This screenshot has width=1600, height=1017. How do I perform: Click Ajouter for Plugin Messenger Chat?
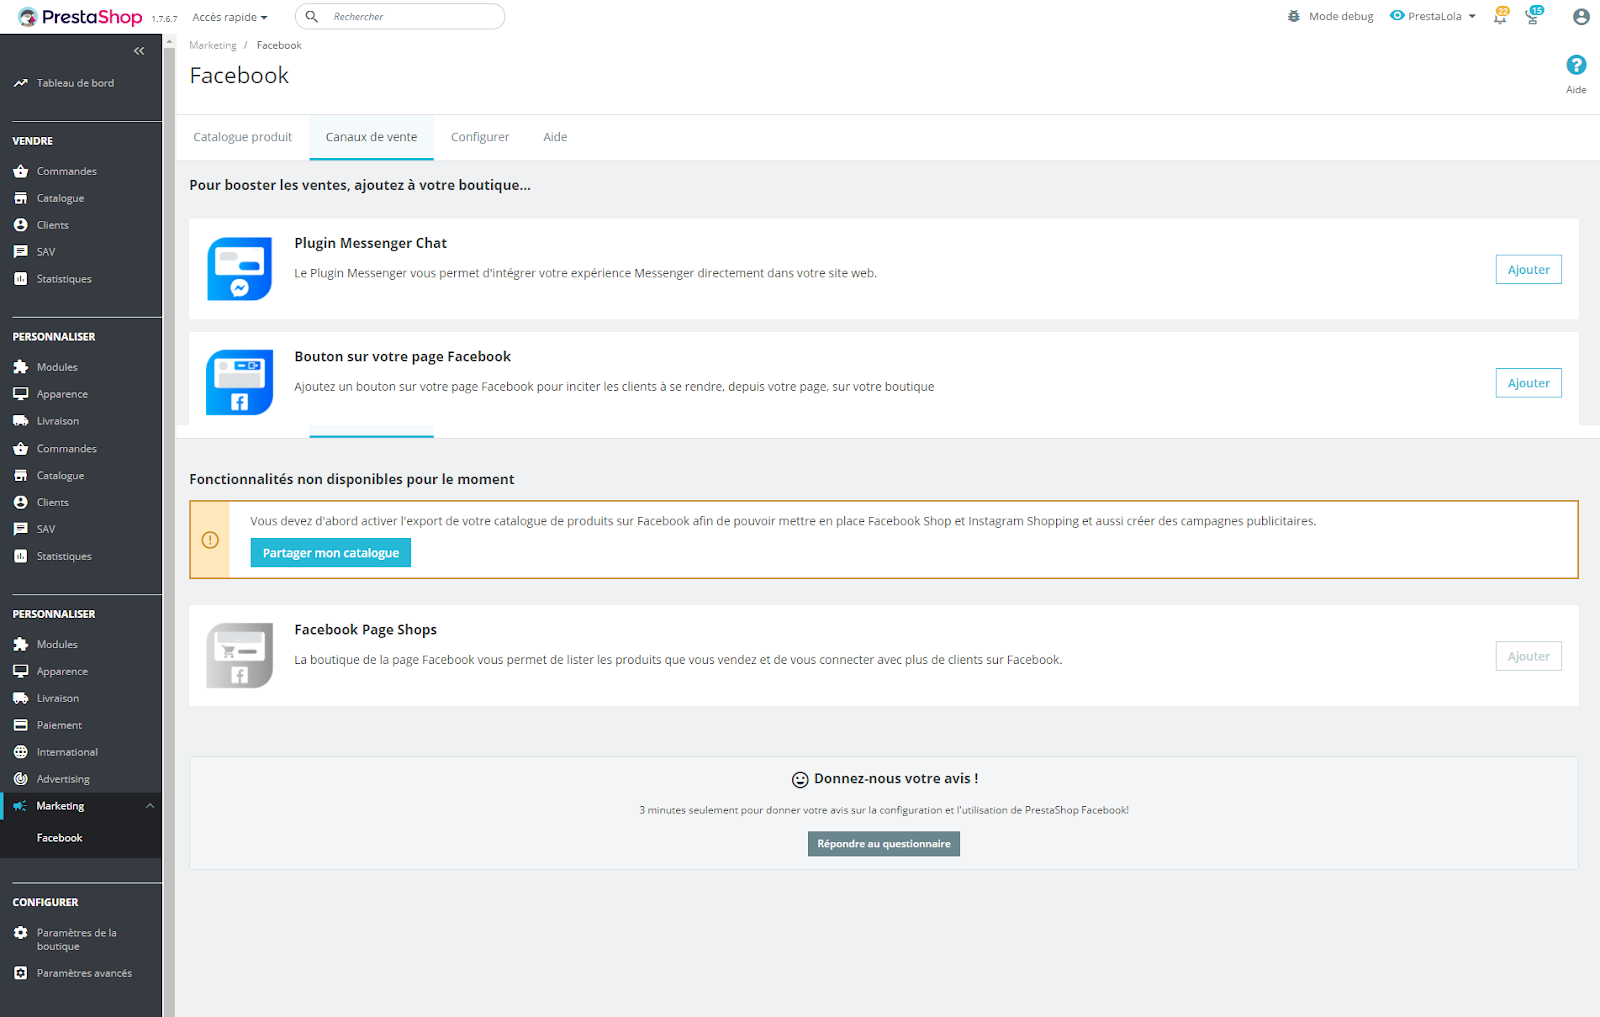(1529, 270)
